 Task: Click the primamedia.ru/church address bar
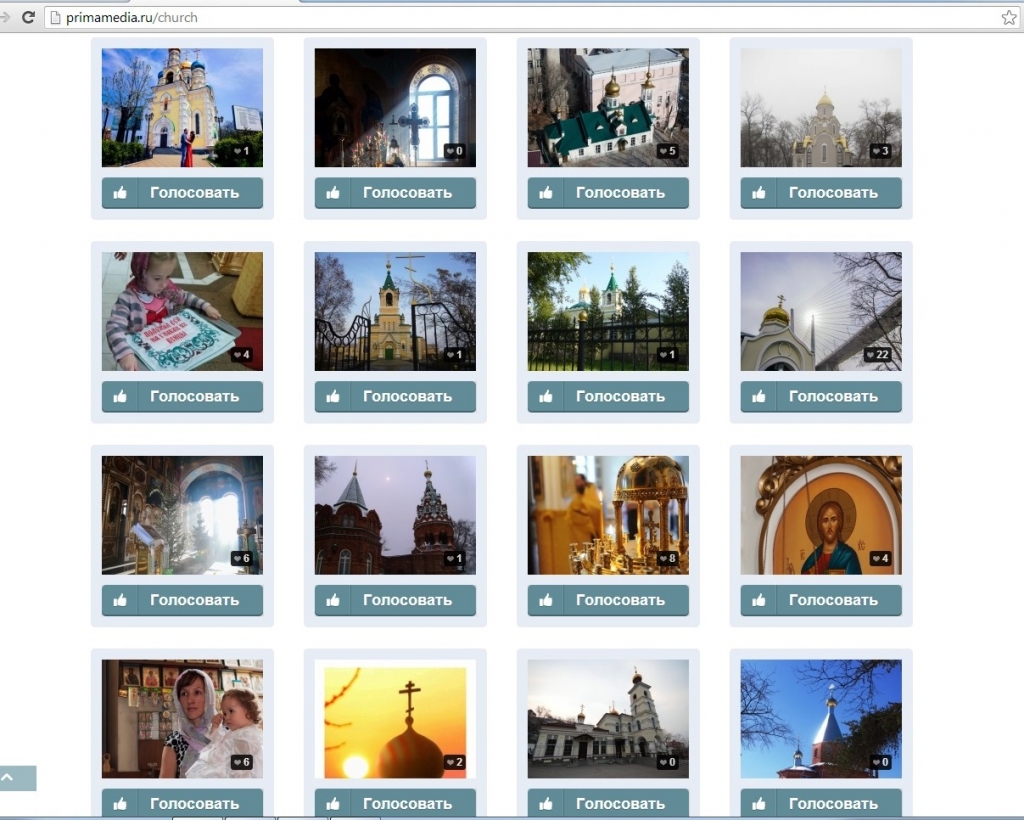(x=500, y=17)
